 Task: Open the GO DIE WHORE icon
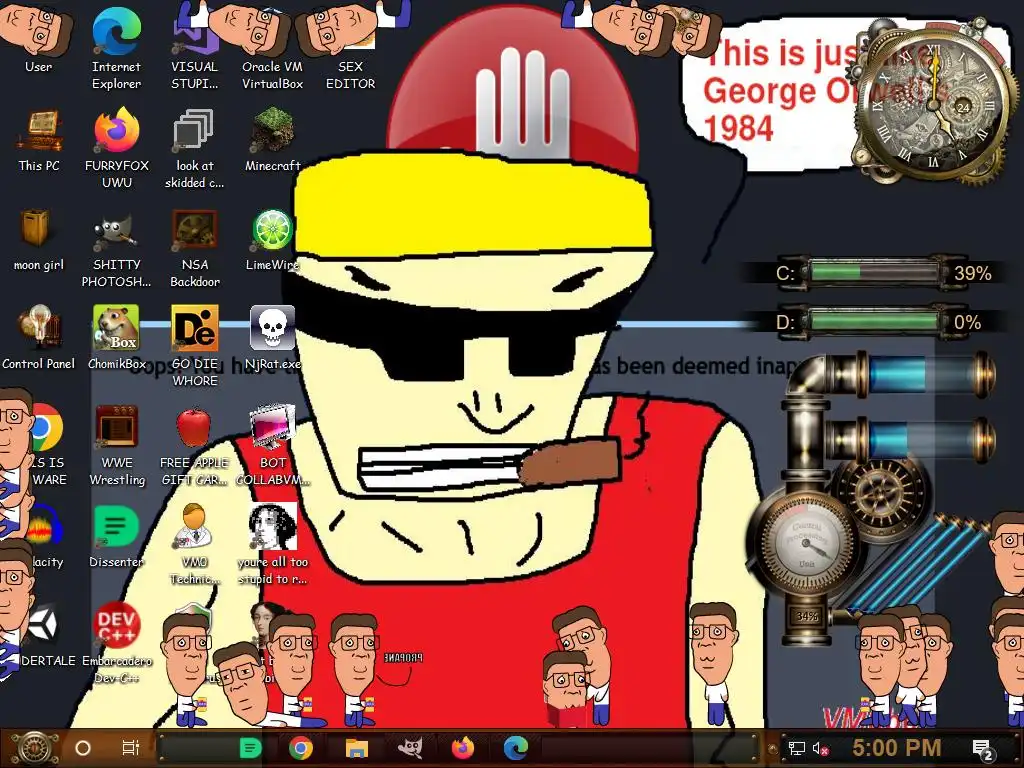click(194, 346)
